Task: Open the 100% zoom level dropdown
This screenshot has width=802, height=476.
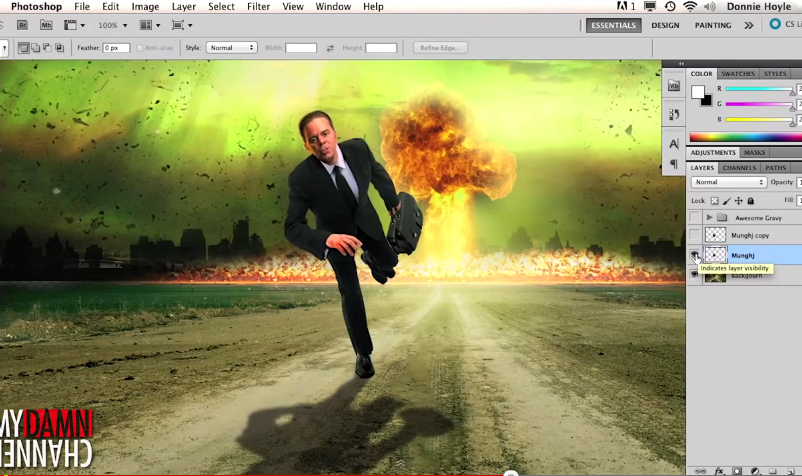Action: [x=113, y=25]
